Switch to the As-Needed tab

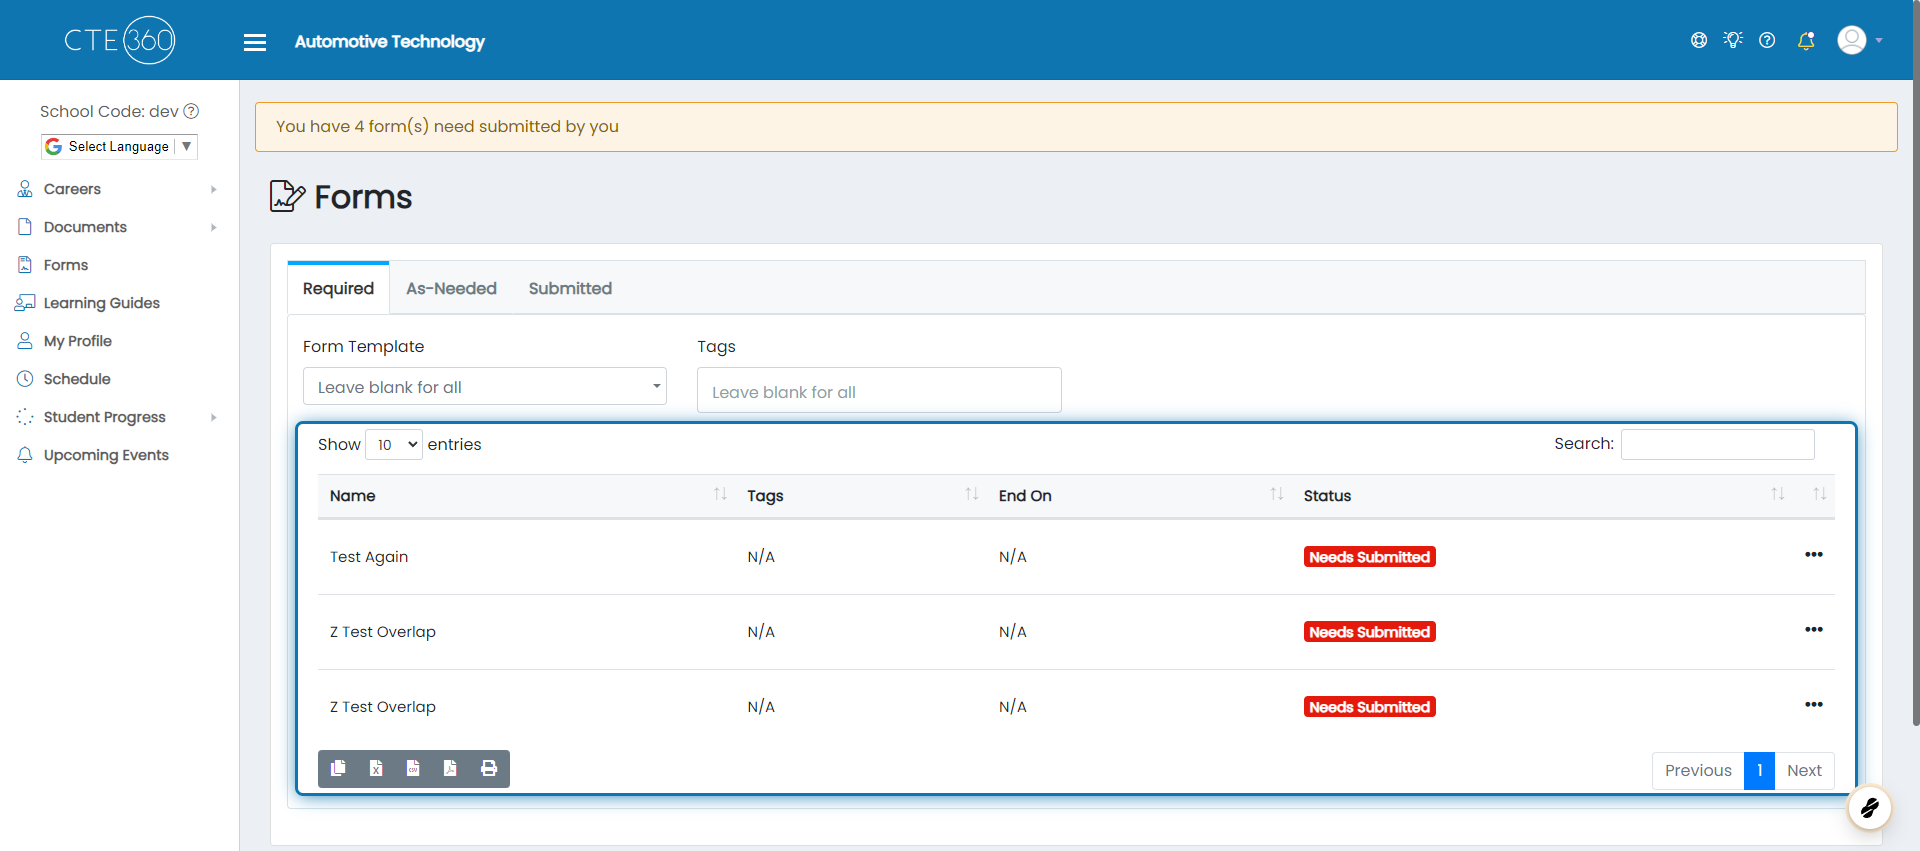451,288
